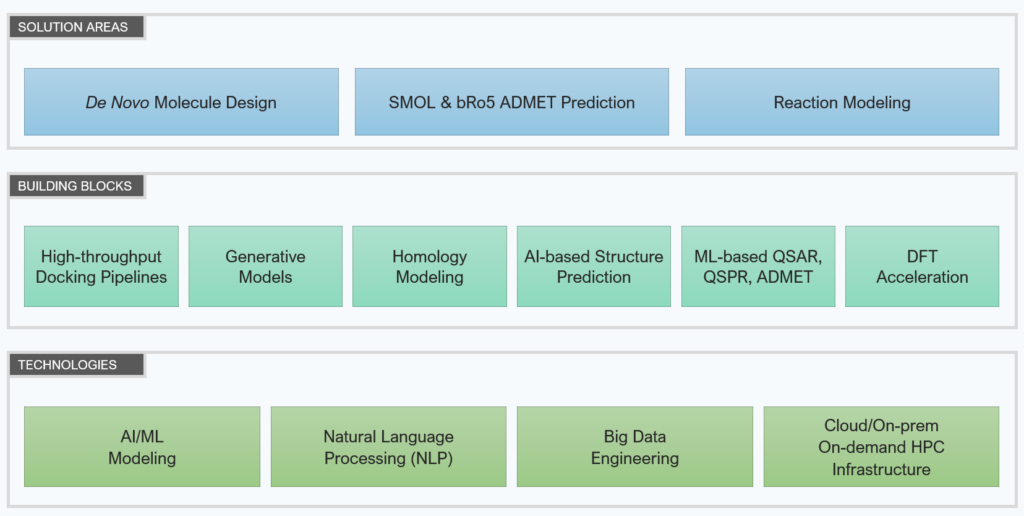Click the Big Data Engineering box

pyautogui.click(x=634, y=447)
